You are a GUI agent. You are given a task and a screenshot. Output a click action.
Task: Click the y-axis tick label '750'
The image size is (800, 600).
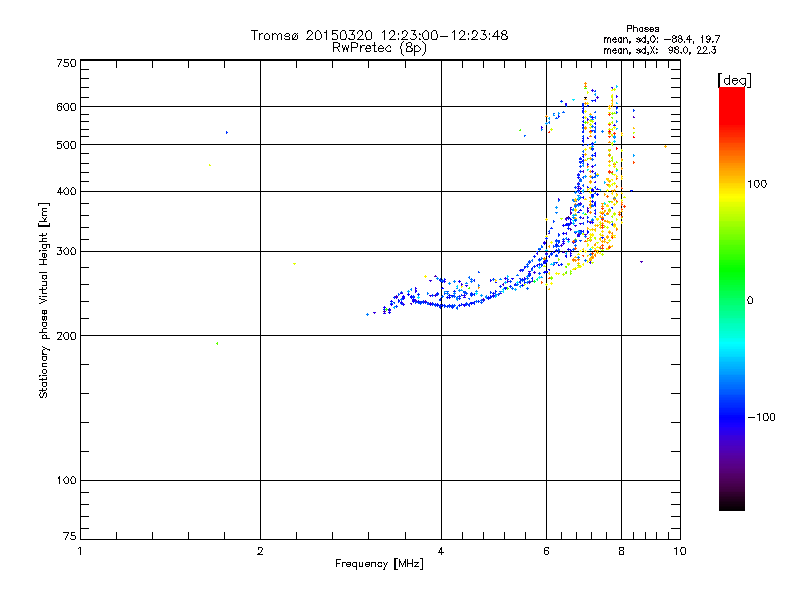(x=66, y=63)
